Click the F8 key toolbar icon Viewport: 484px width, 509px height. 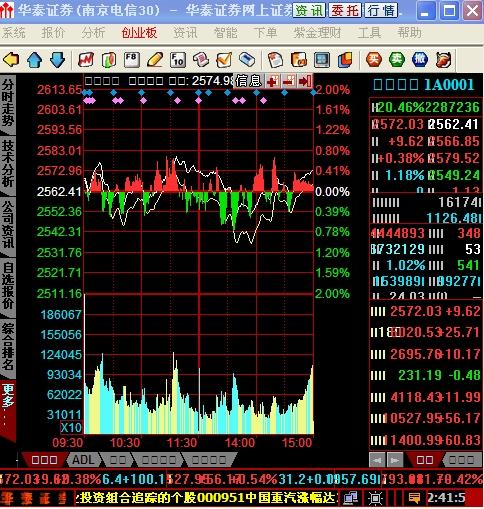click(x=131, y=60)
